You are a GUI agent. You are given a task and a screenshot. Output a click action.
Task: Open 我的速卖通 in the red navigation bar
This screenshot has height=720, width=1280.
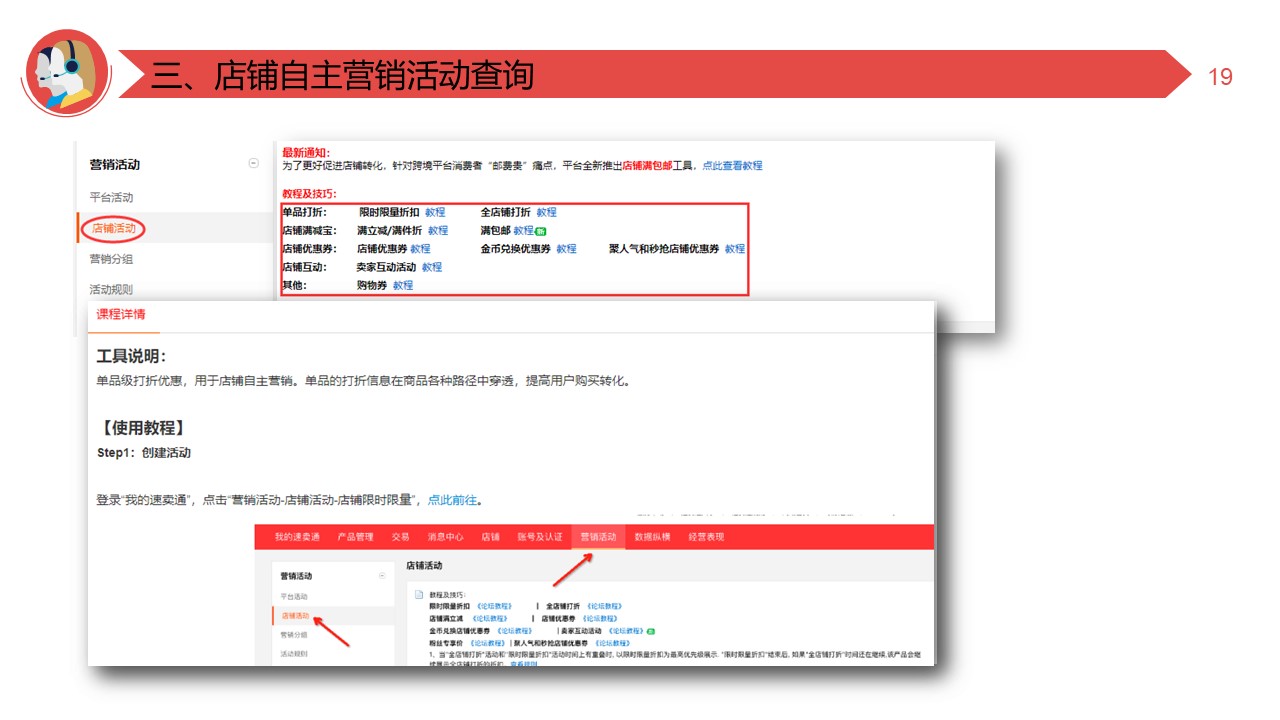(x=298, y=537)
